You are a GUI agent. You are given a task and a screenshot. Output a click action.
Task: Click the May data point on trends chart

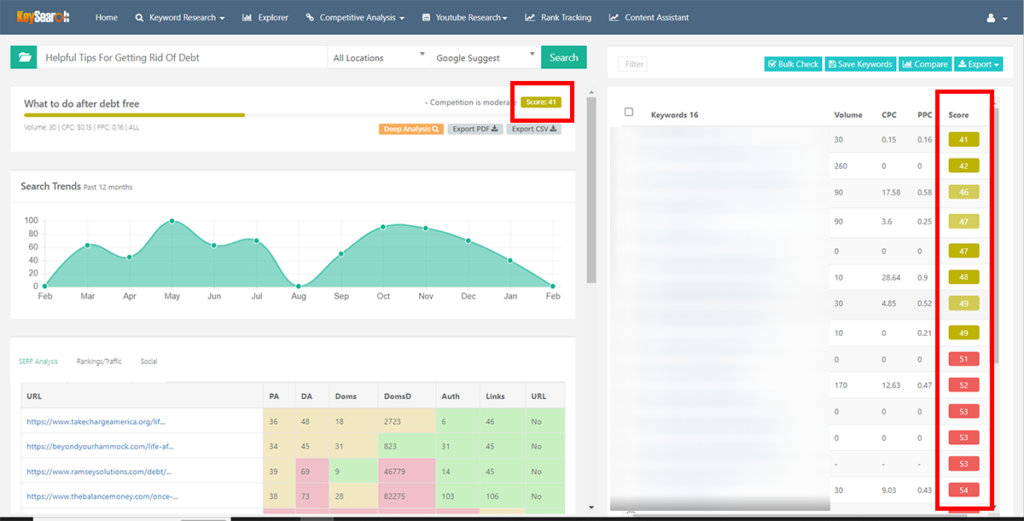point(172,221)
